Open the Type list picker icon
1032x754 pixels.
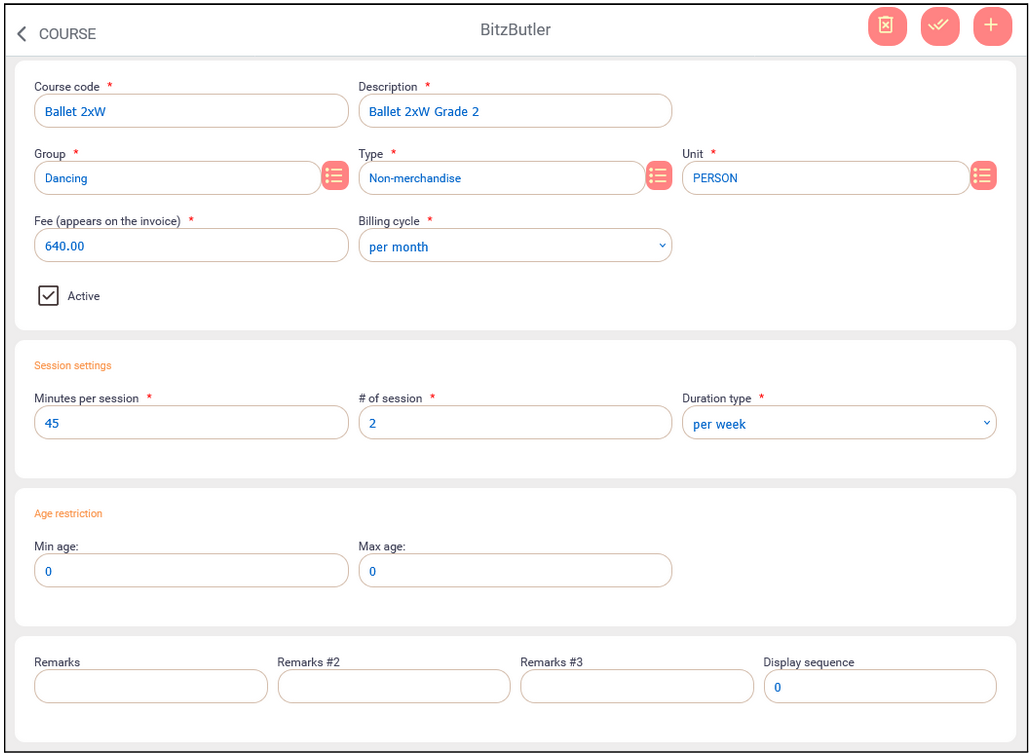[658, 175]
